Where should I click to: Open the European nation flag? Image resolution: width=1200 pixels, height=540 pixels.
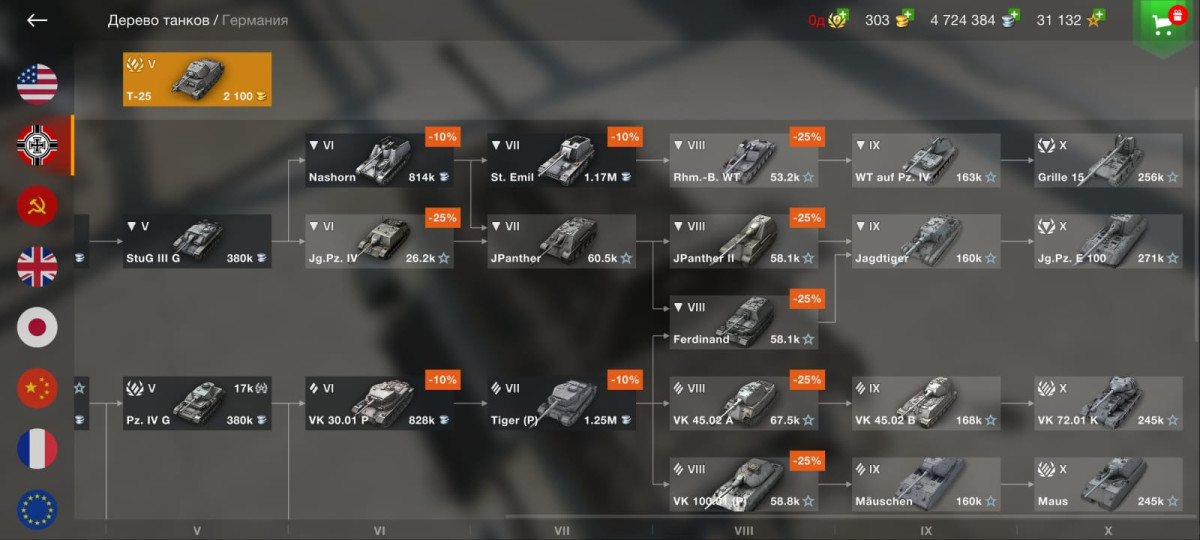(x=37, y=510)
